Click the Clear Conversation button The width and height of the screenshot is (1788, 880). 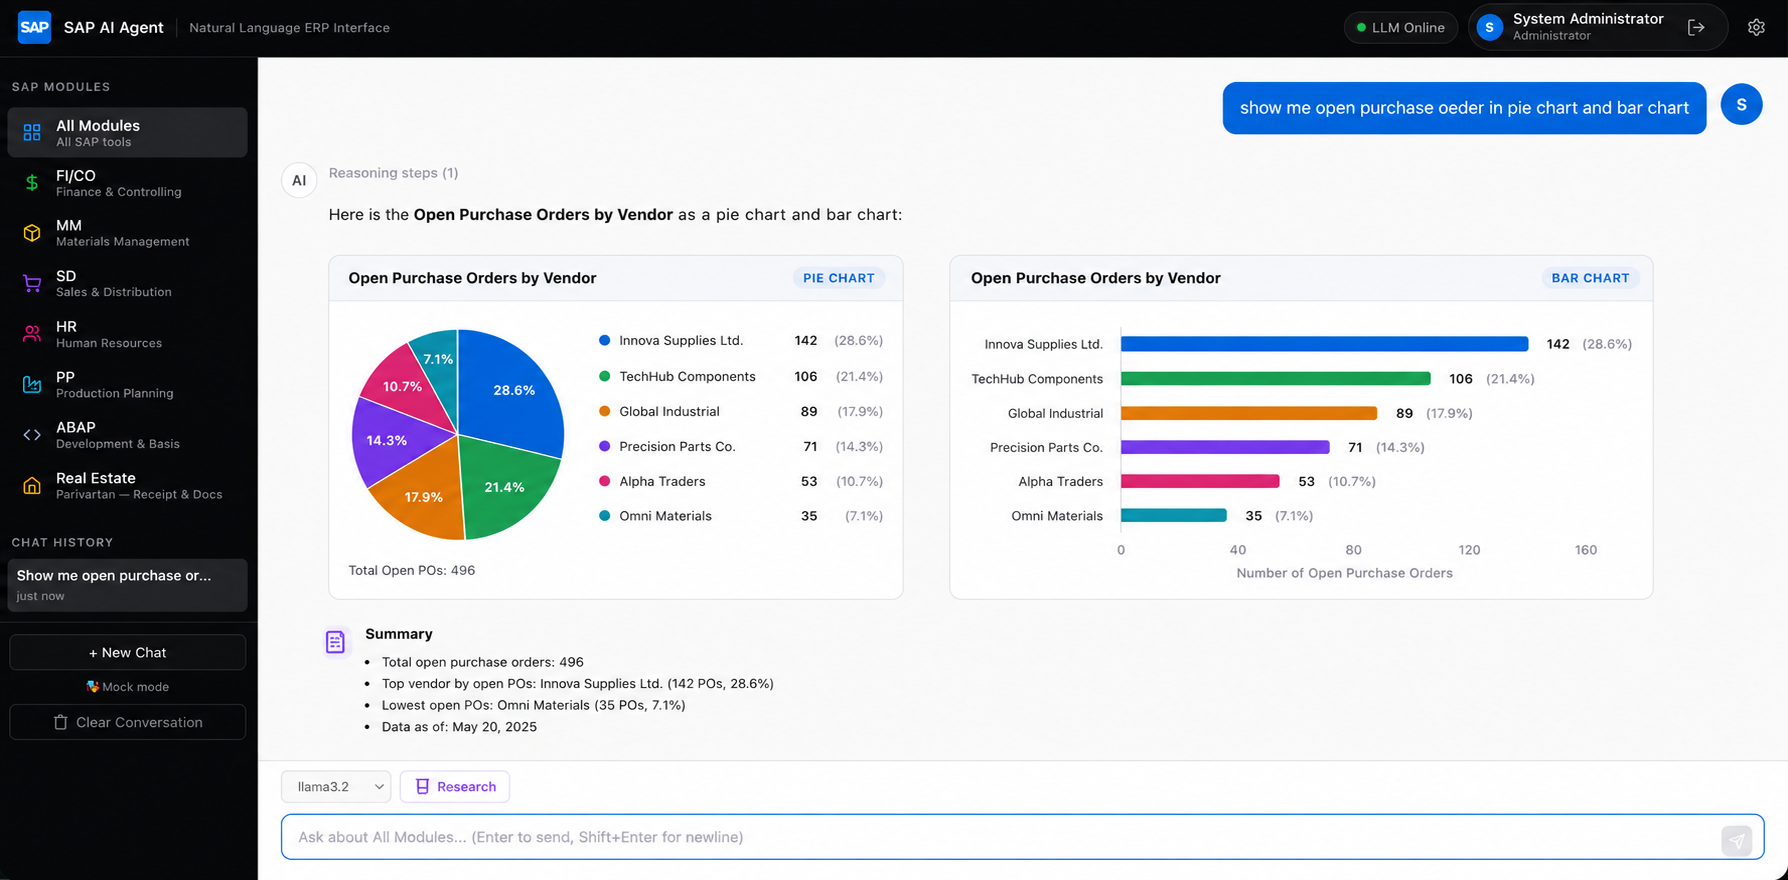(x=128, y=722)
